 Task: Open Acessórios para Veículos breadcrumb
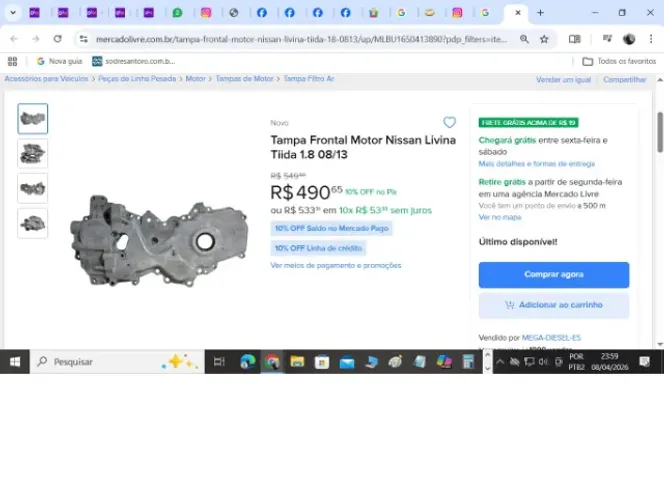46,79
